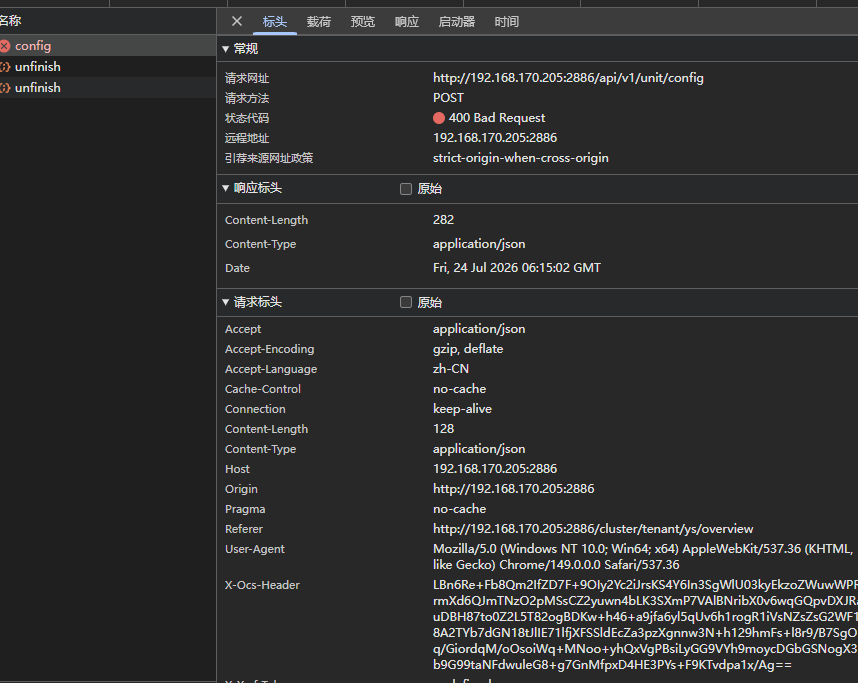Open the 启动器 tab
Image resolution: width=858 pixels, height=683 pixels.
(x=456, y=22)
